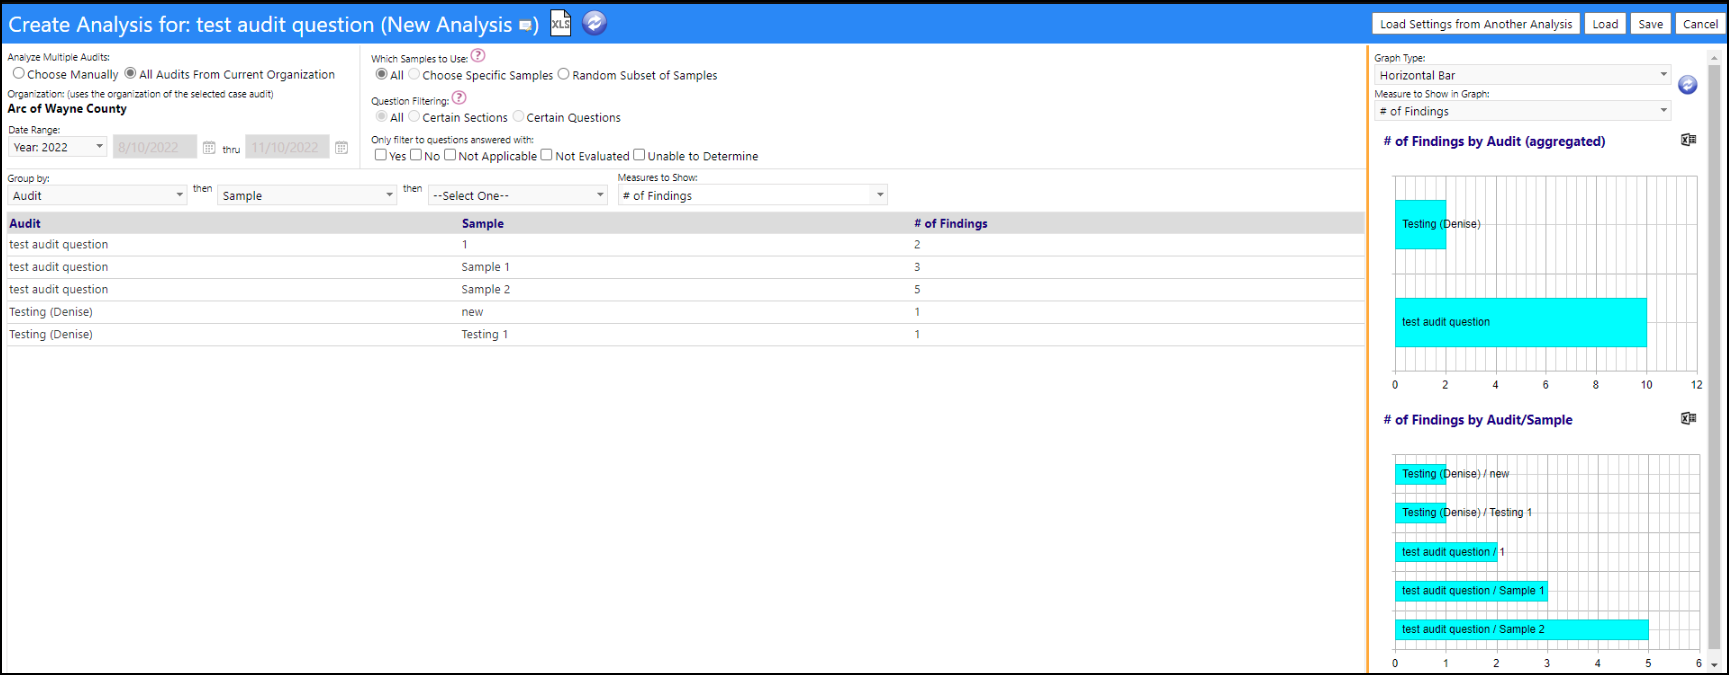Click '# of Findings by Audit (aggregated)' heading
1729x675 pixels.
pos(1494,141)
